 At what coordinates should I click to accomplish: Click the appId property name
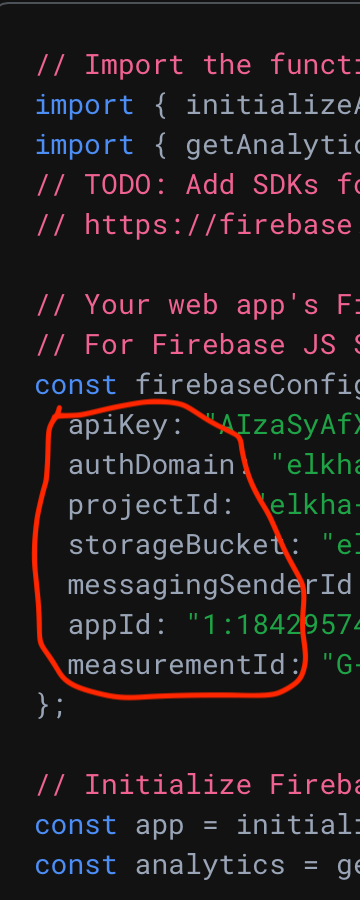pyautogui.click(x=110, y=626)
